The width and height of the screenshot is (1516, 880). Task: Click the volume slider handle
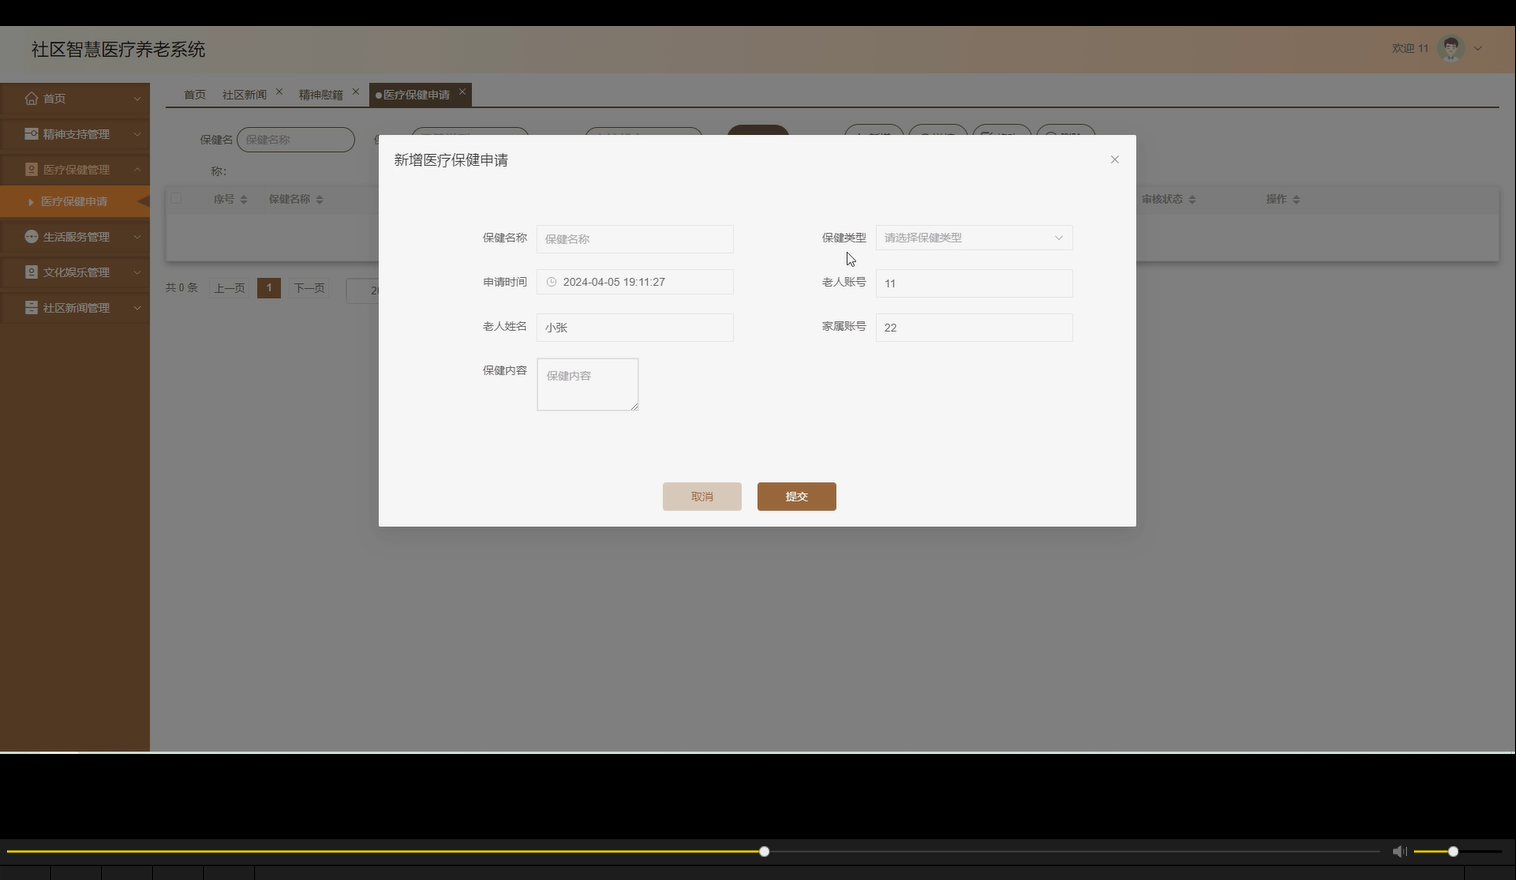[x=1453, y=851]
